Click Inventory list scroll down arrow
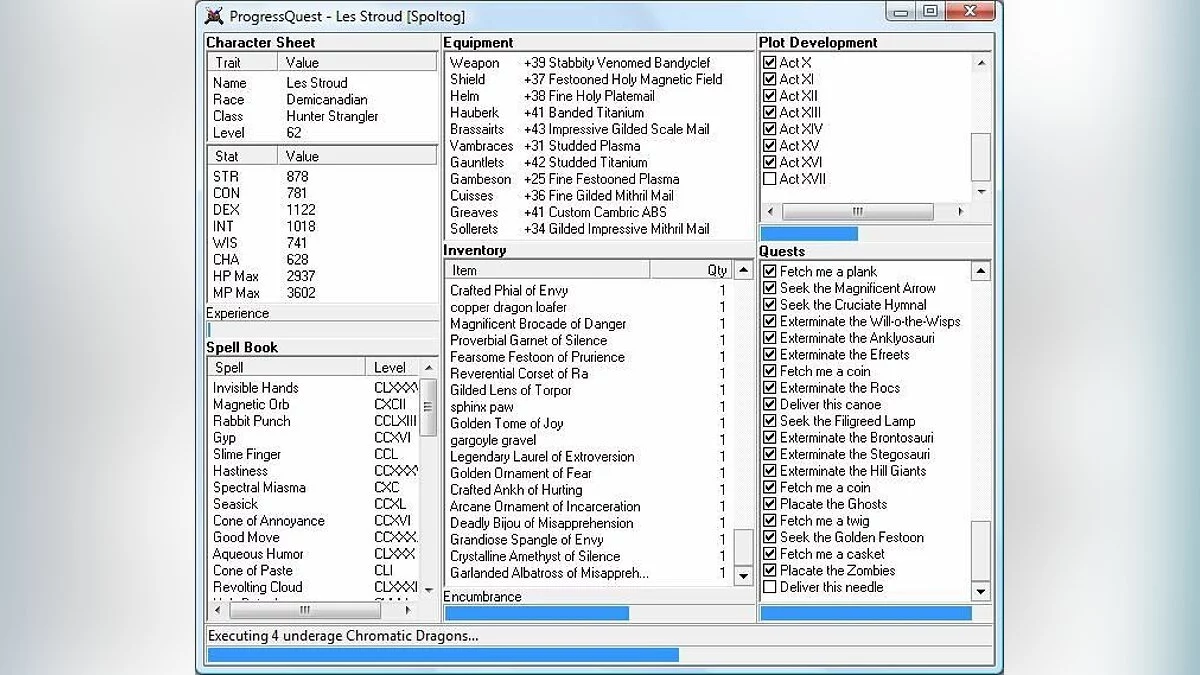Screen dimensions: 1200x675 coord(743,576)
